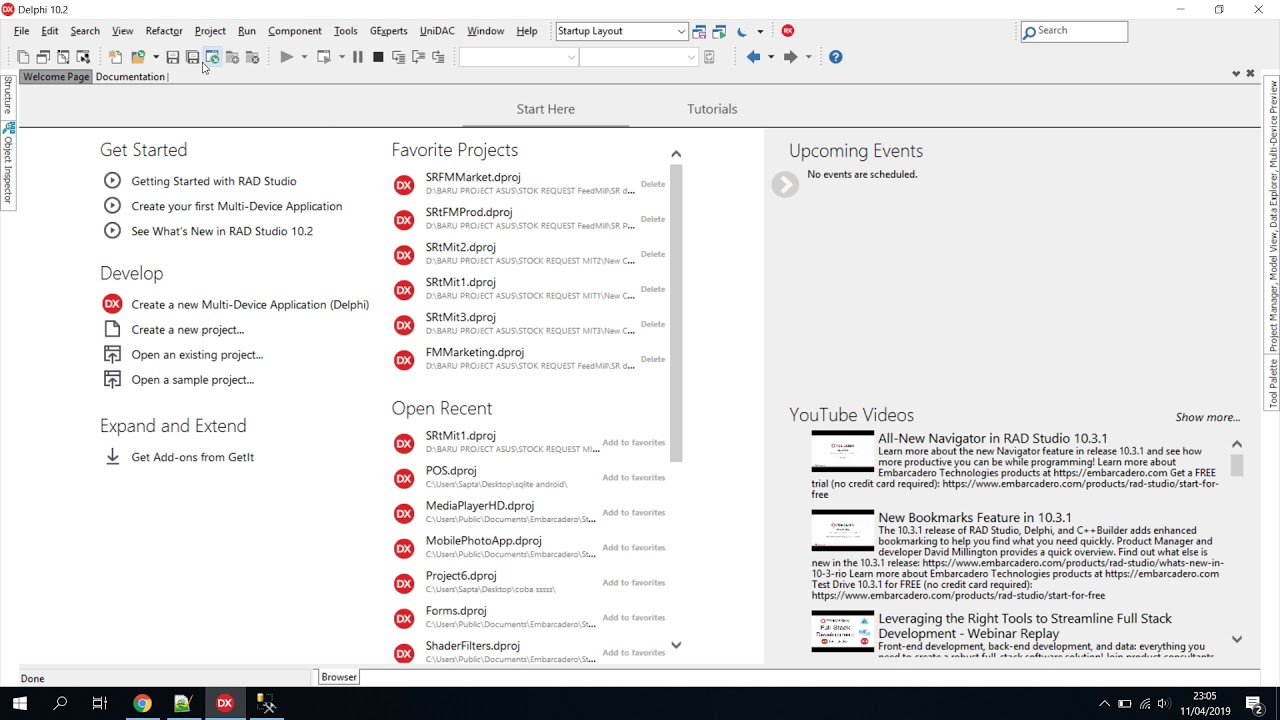
Task: Click the Open Project folder icon
Action: [x=138, y=57]
